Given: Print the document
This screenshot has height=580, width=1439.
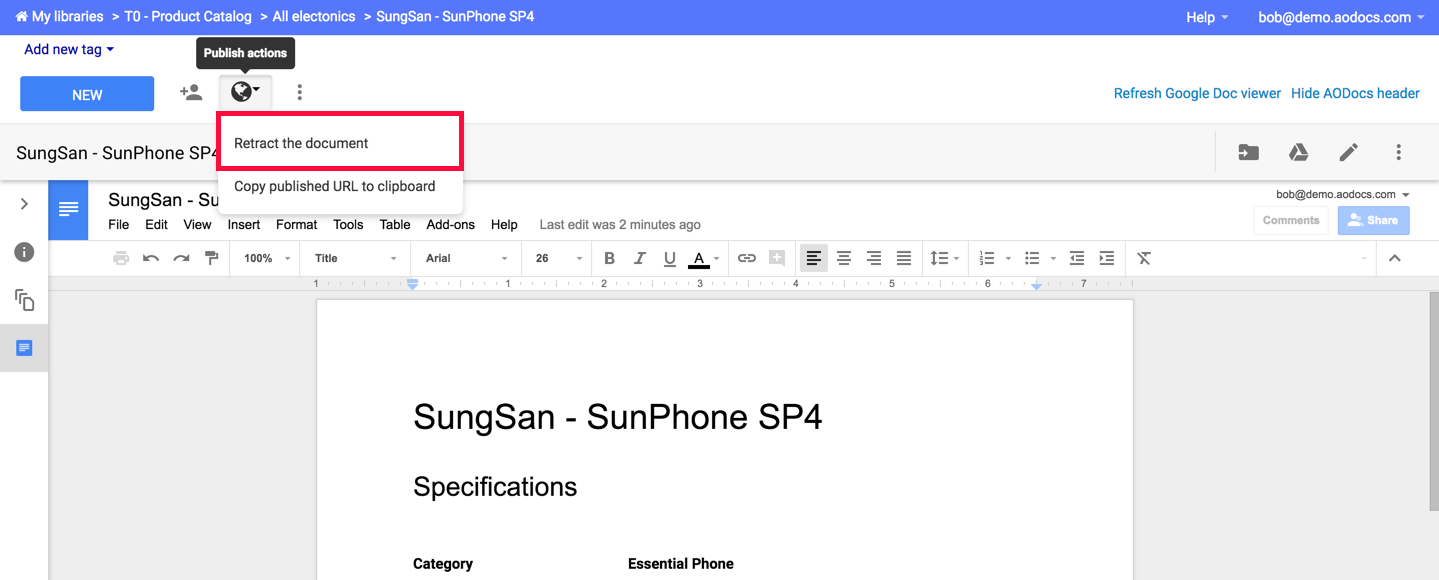Looking at the screenshot, I should [121, 258].
